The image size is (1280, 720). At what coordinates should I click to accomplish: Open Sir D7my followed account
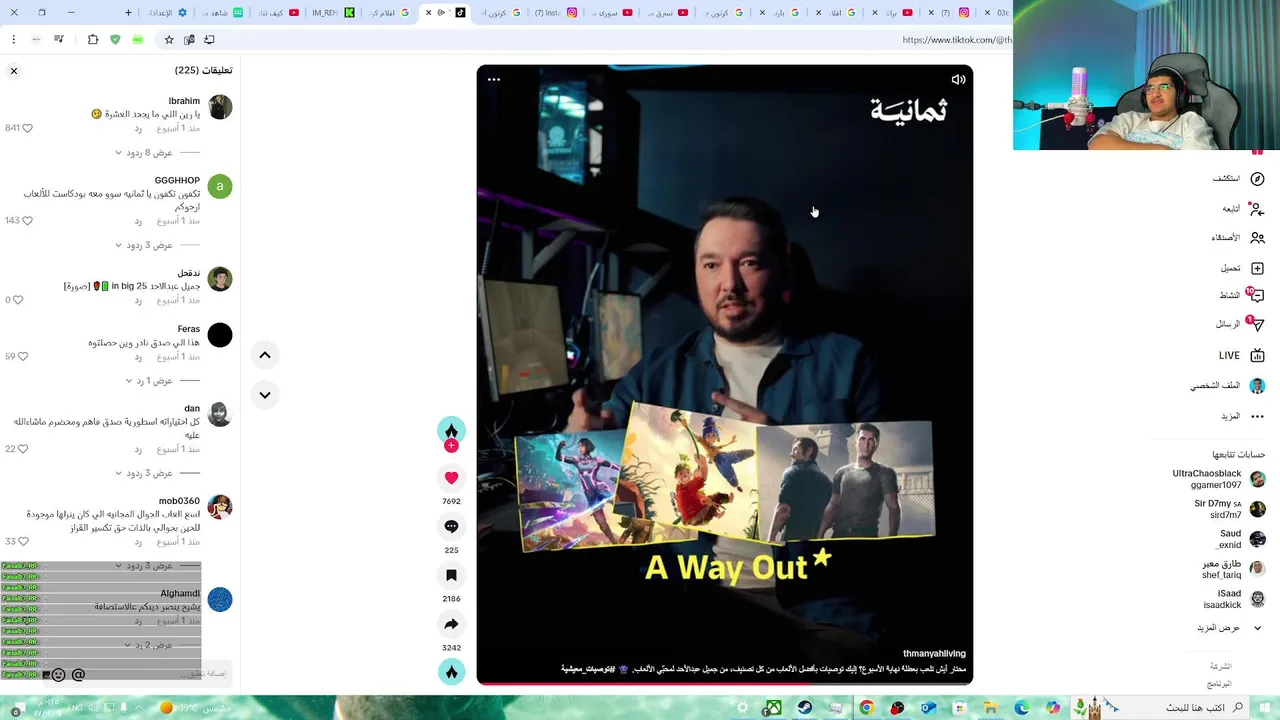[1229, 509]
